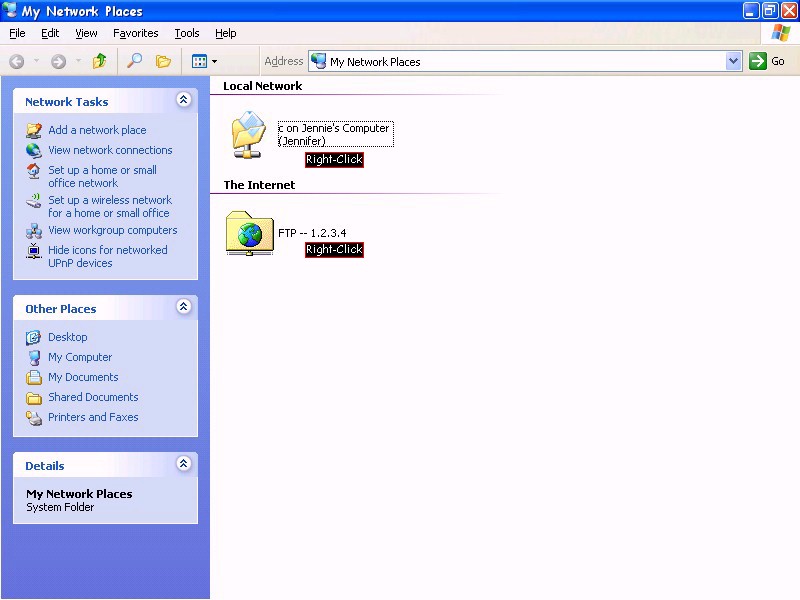
Task: Click the Printers and Faxes icon
Action: [34, 418]
